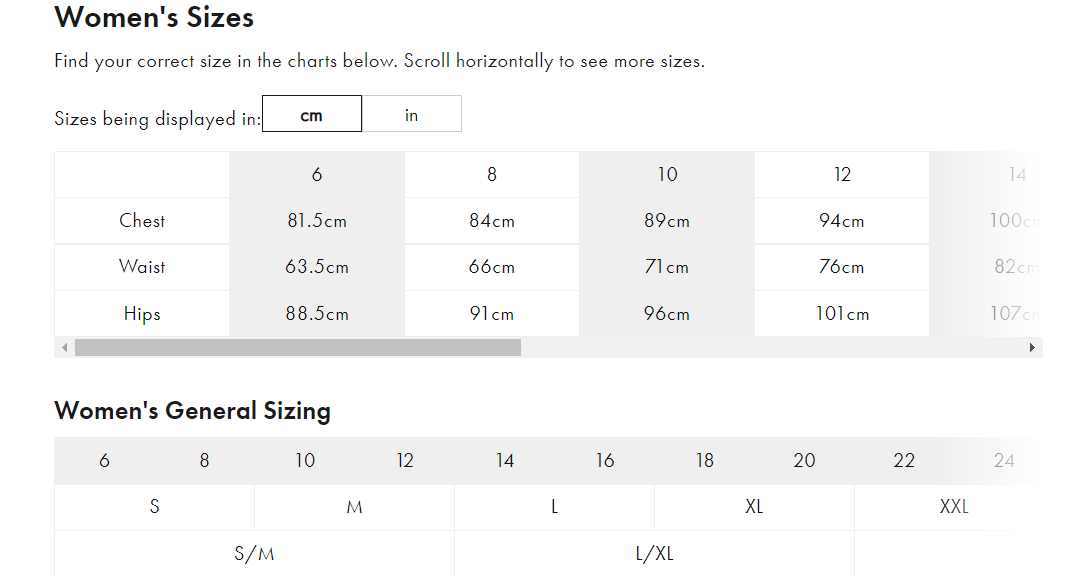Click the 96cm hips cell for size 10
This screenshot has height=576, width=1072.
pos(667,314)
